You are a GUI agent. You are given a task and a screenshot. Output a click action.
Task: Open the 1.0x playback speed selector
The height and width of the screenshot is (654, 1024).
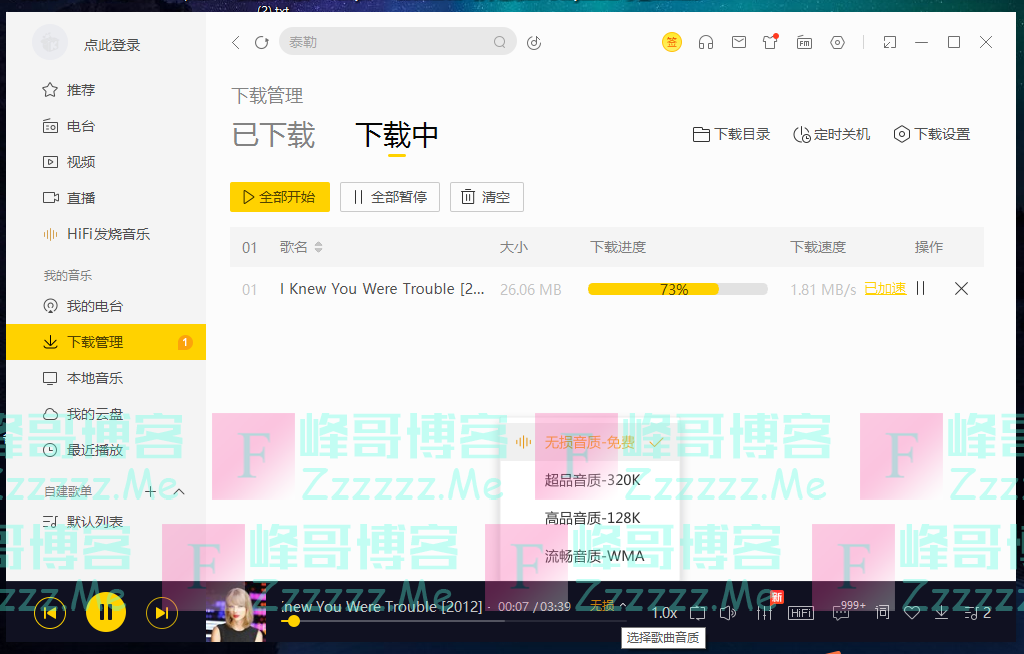[664, 613]
